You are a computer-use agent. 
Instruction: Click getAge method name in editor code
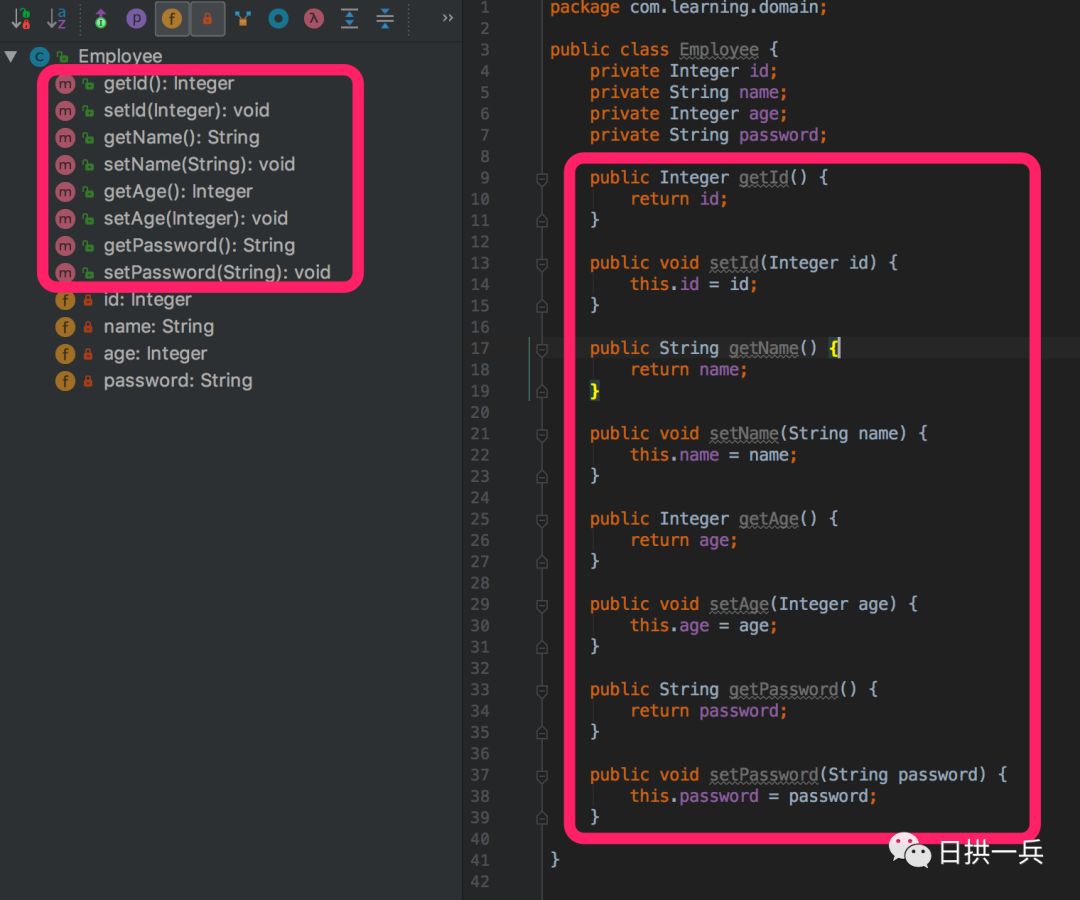(x=768, y=519)
